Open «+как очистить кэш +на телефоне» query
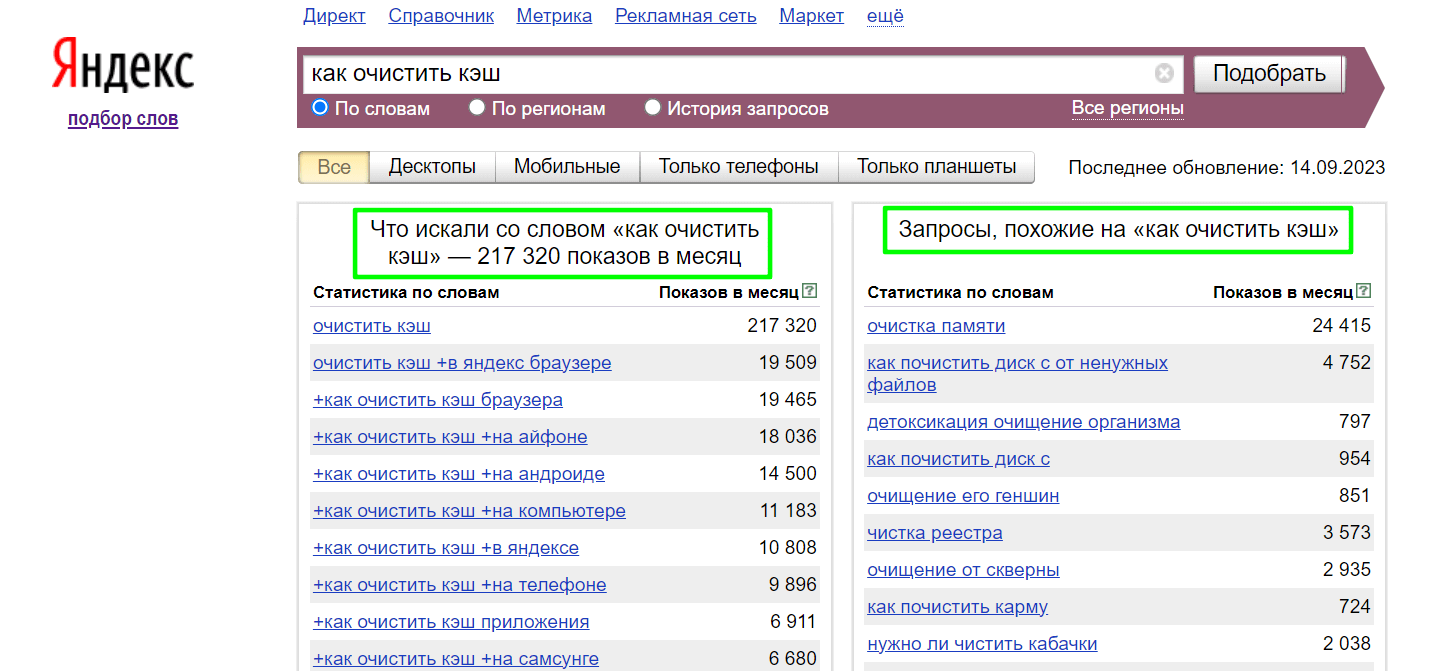 click(460, 585)
